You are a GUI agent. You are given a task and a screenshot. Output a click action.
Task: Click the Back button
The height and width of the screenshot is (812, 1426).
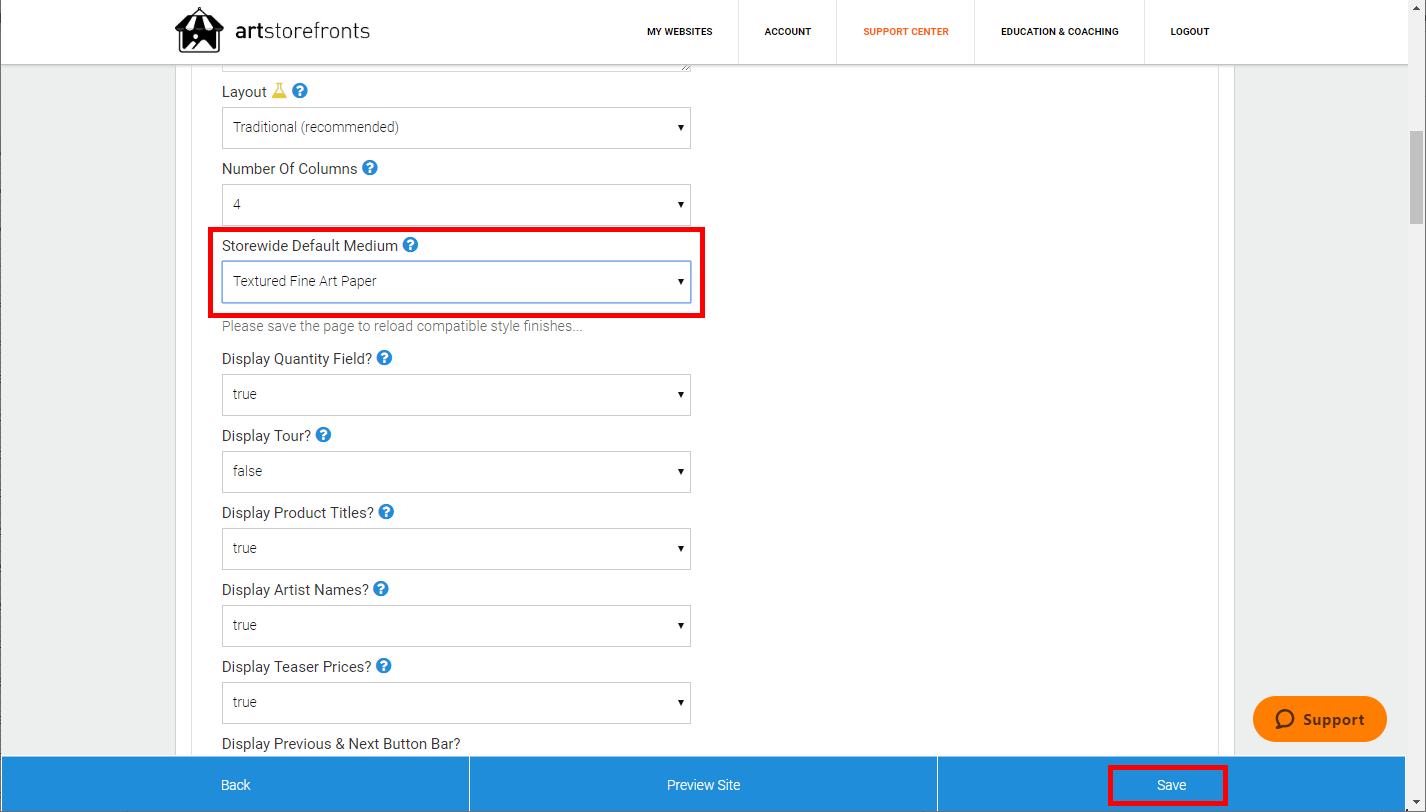coord(235,785)
